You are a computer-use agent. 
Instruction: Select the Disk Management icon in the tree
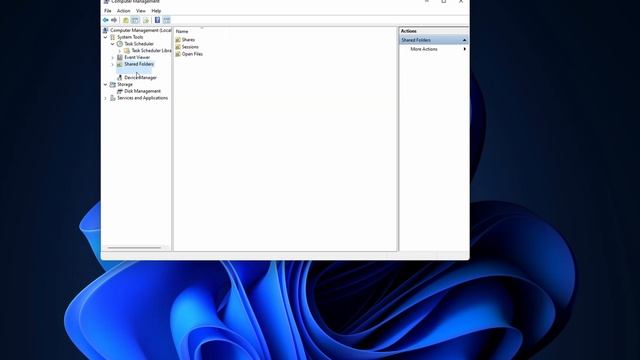click(120, 91)
